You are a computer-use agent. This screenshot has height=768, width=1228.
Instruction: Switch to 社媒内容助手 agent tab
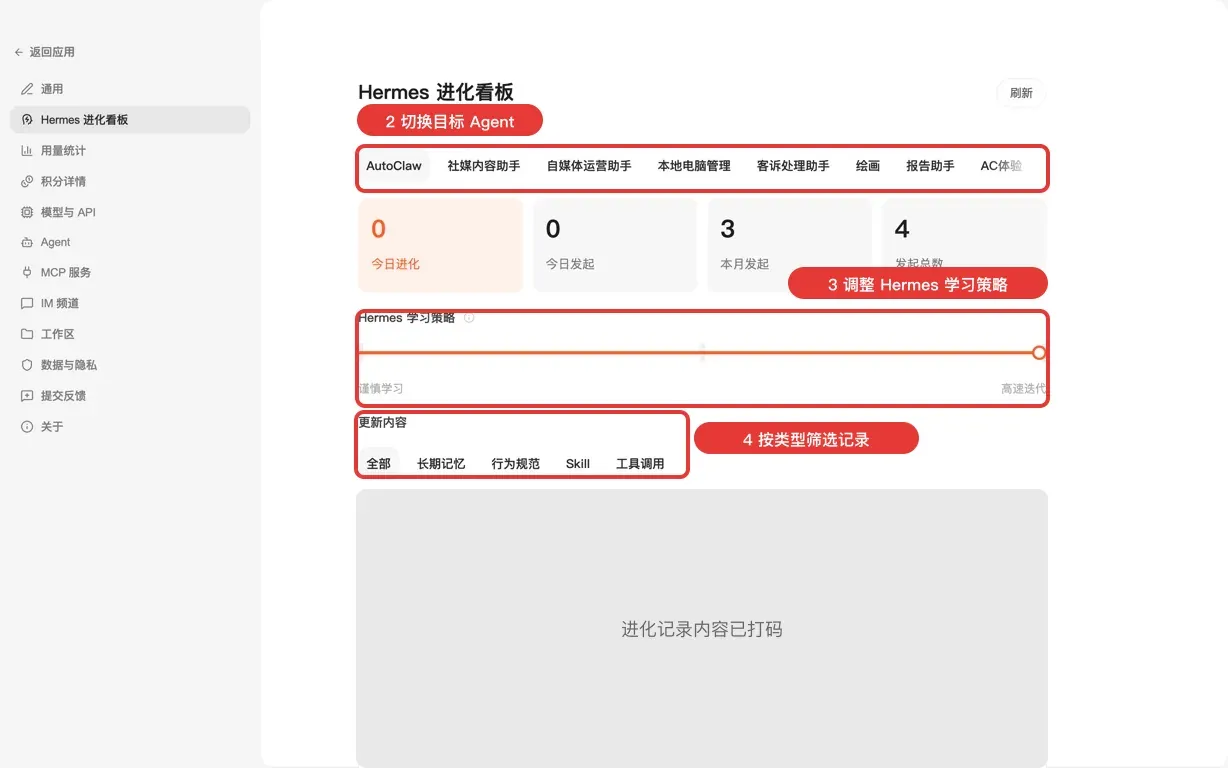484,166
